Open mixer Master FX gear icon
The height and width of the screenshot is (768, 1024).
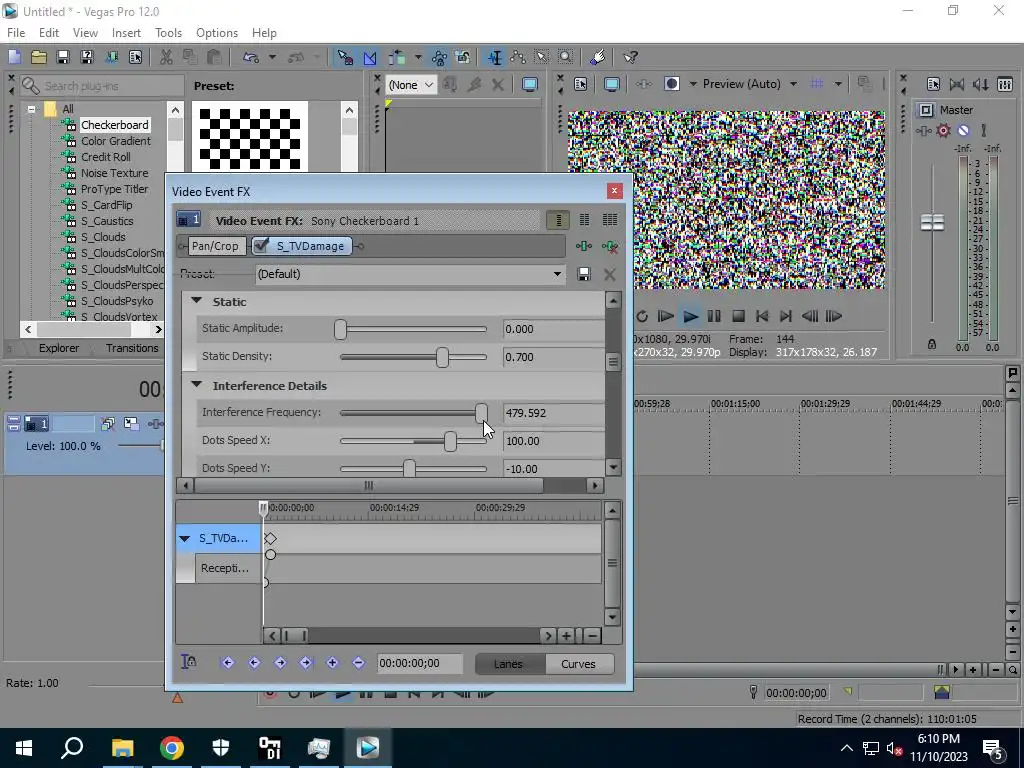click(944, 131)
